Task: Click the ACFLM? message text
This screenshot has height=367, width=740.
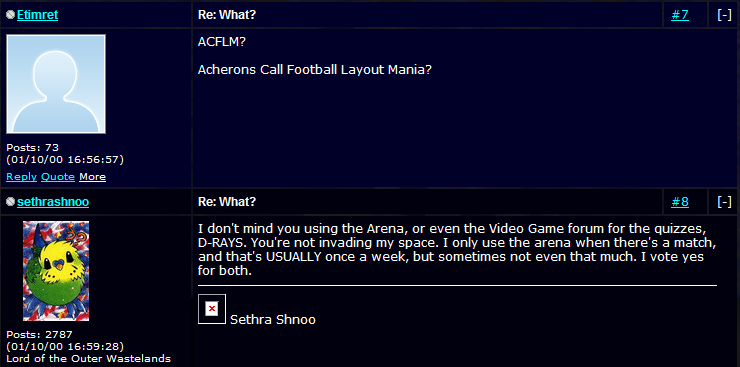Action: tap(222, 42)
